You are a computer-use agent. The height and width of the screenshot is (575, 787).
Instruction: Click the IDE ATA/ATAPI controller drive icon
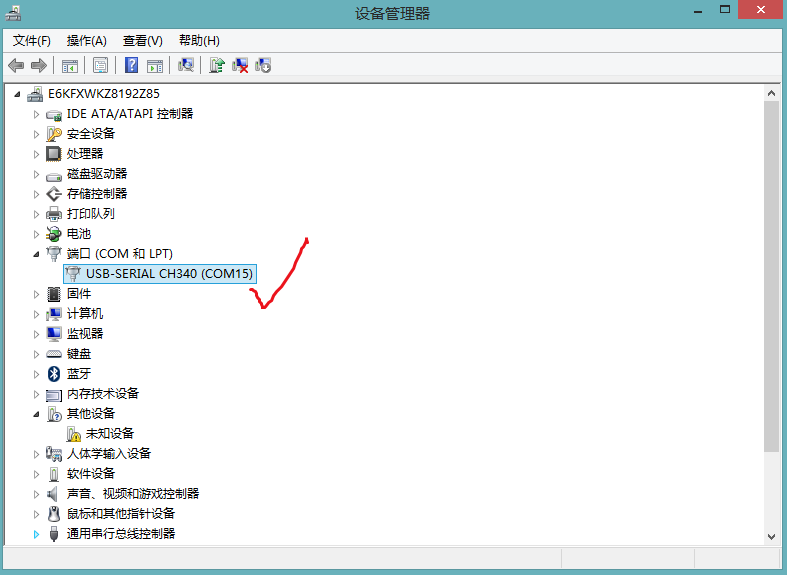(x=54, y=114)
